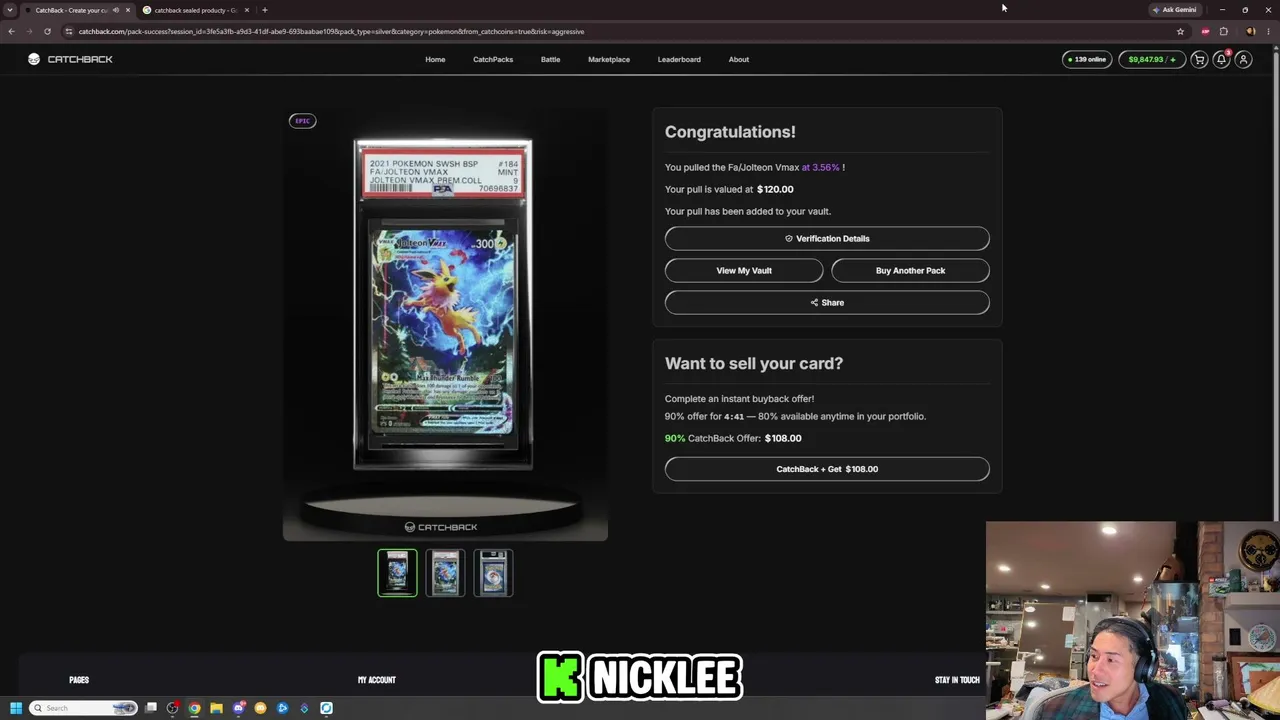Open the tab search dropdown

click(x=10, y=10)
